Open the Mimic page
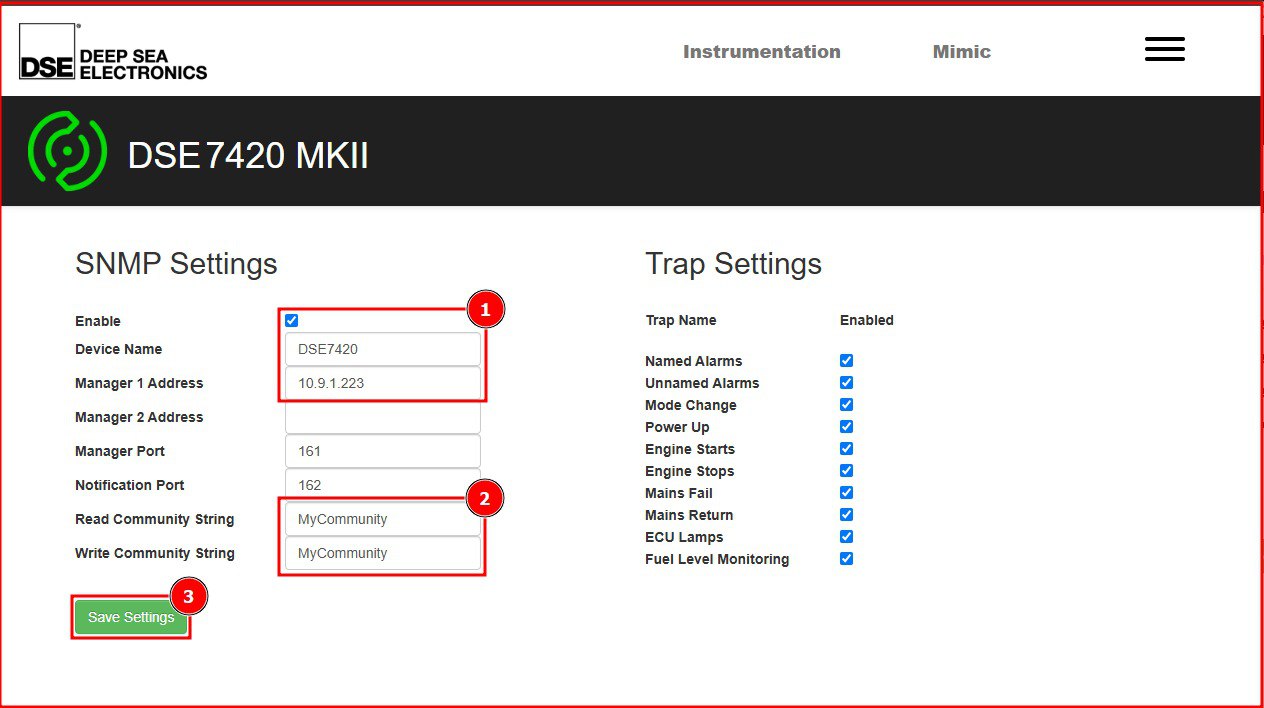 pyautogui.click(x=962, y=52)
